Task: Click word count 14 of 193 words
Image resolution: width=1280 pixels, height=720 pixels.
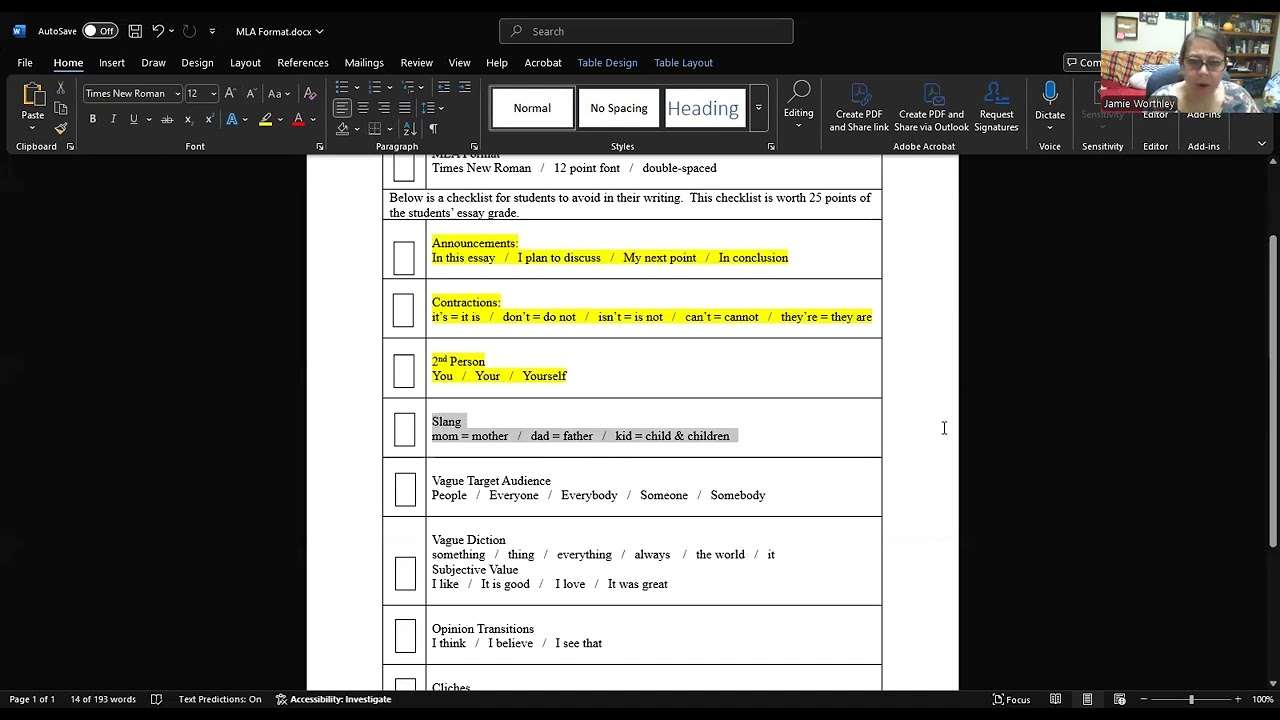Action: [103, 699]
